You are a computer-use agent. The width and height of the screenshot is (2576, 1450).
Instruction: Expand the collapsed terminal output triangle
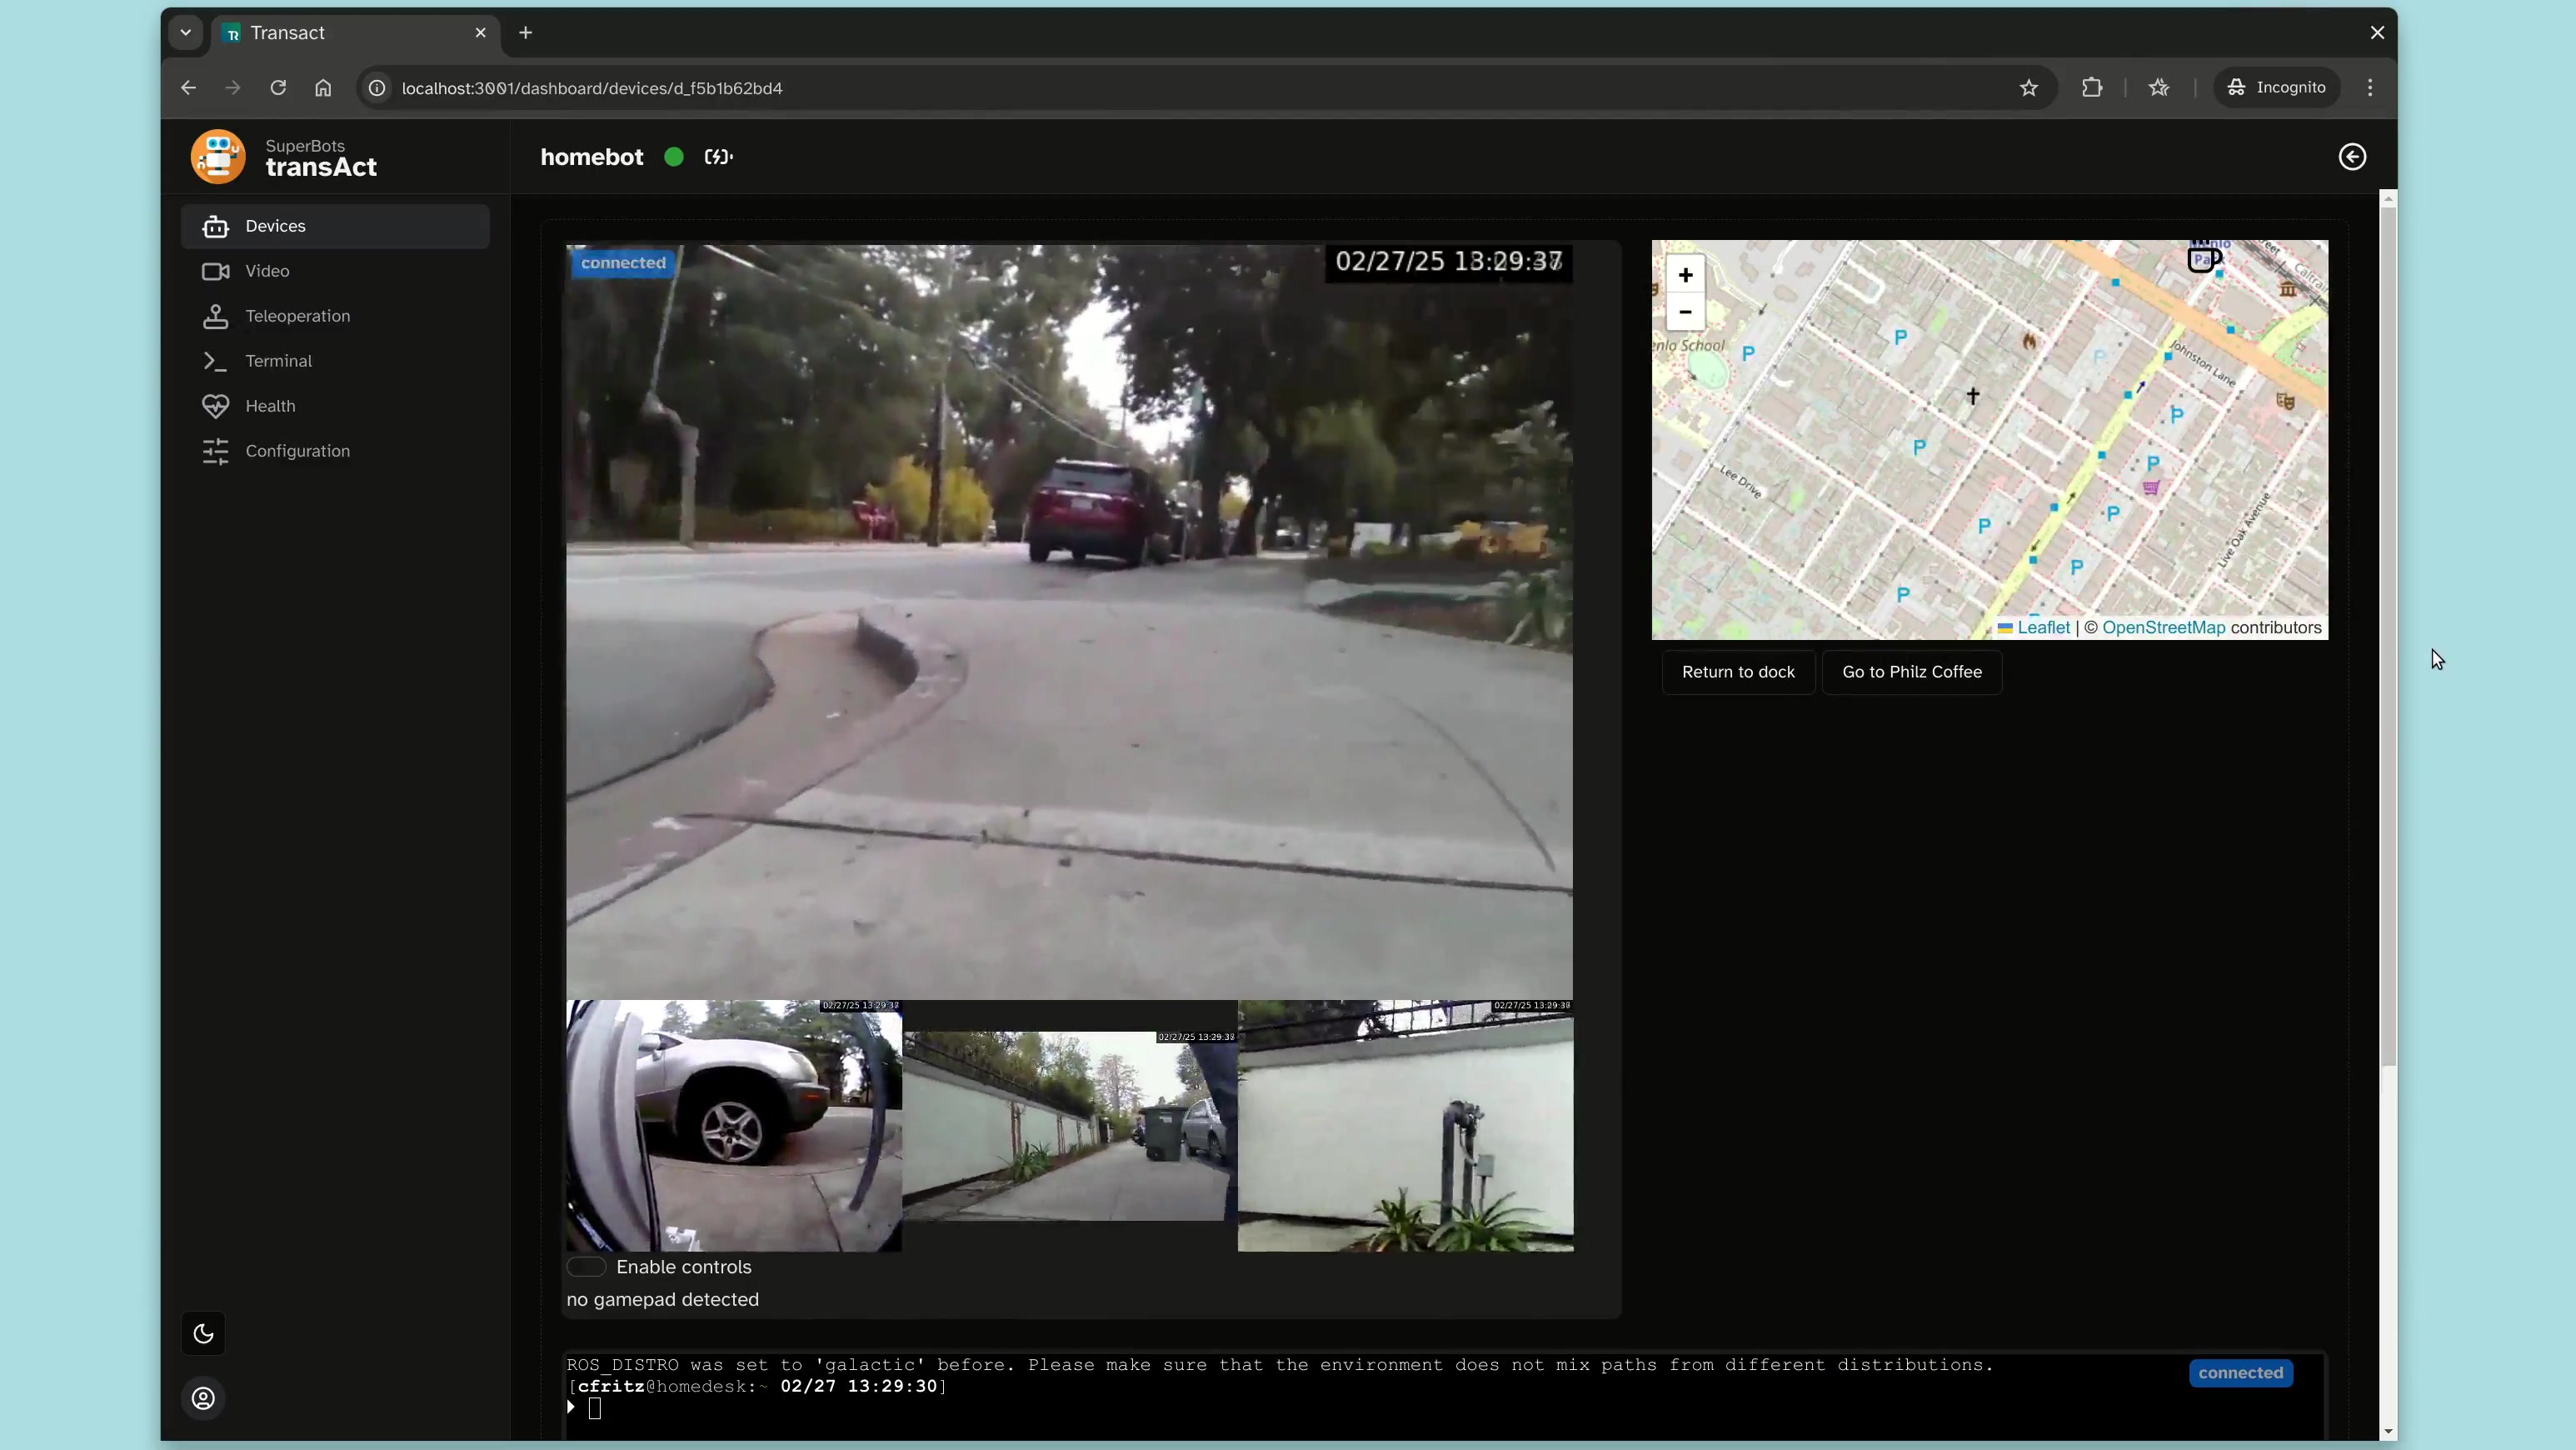[x=571, y=1408]
